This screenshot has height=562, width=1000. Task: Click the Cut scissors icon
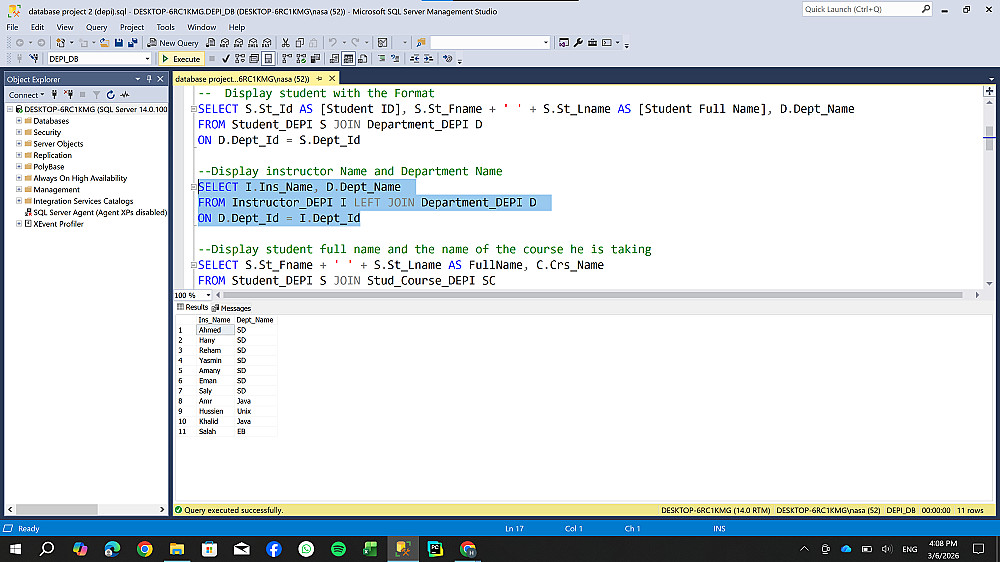click(x=286, y=43)
